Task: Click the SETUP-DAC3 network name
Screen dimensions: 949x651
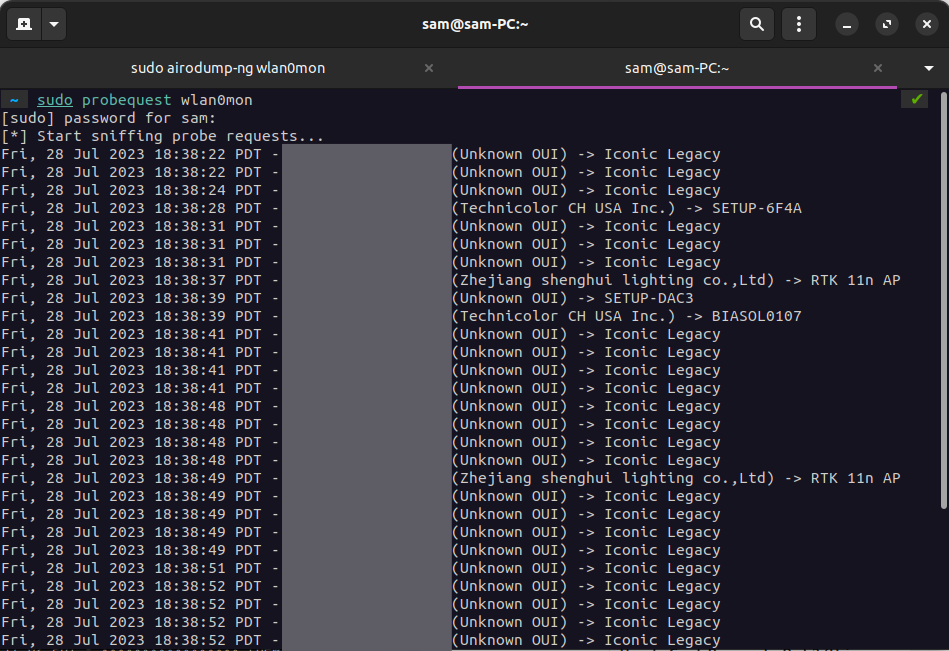Action: click(649, 298)
